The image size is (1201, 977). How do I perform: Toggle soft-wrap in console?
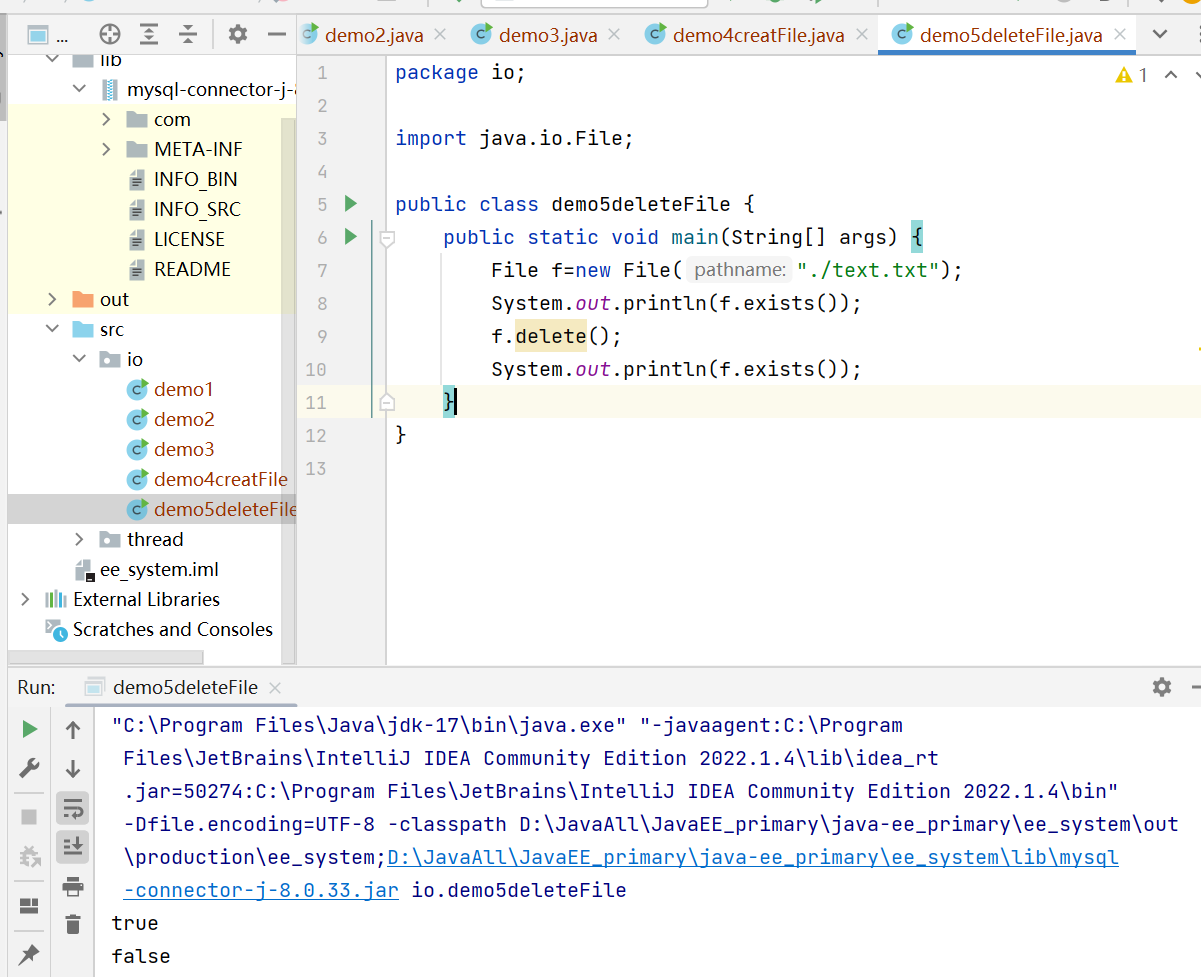(x=73, y=808)
